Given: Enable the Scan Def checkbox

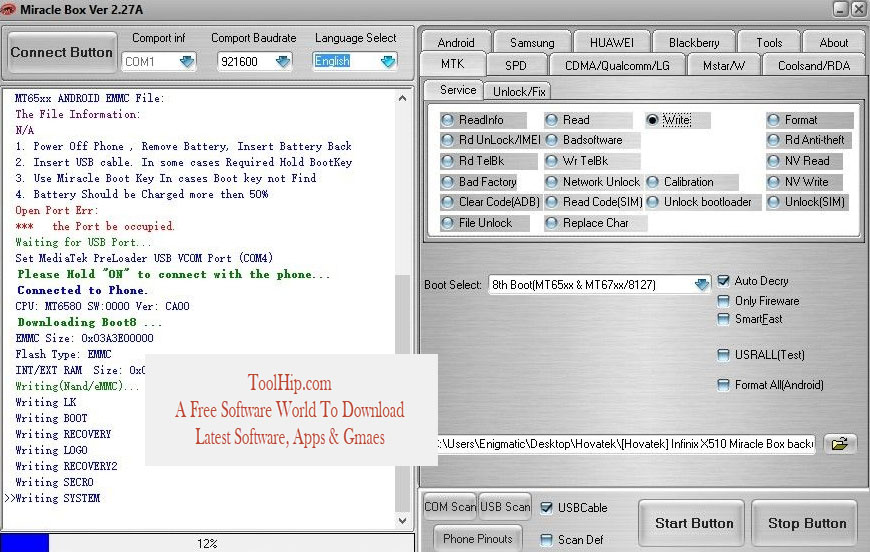Looking at the screenshot, I should tap(547, 540).
